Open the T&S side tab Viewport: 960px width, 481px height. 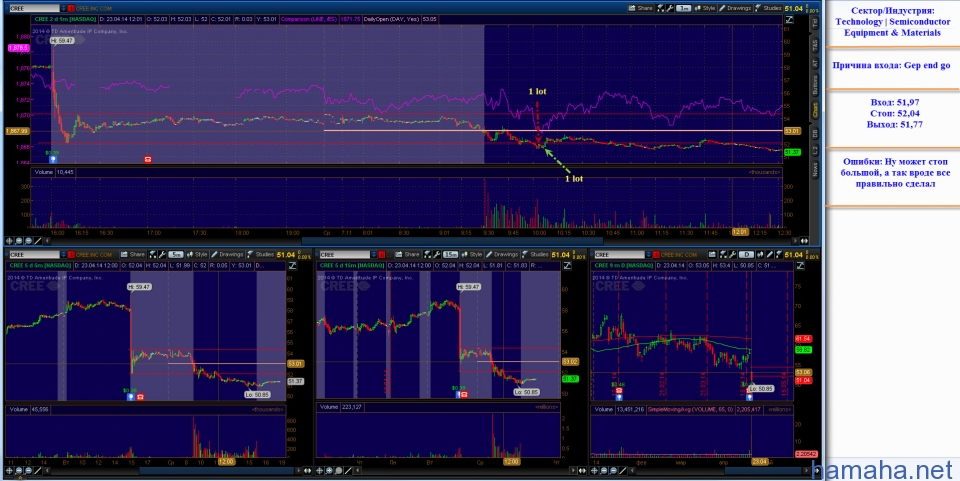[814, 44]
